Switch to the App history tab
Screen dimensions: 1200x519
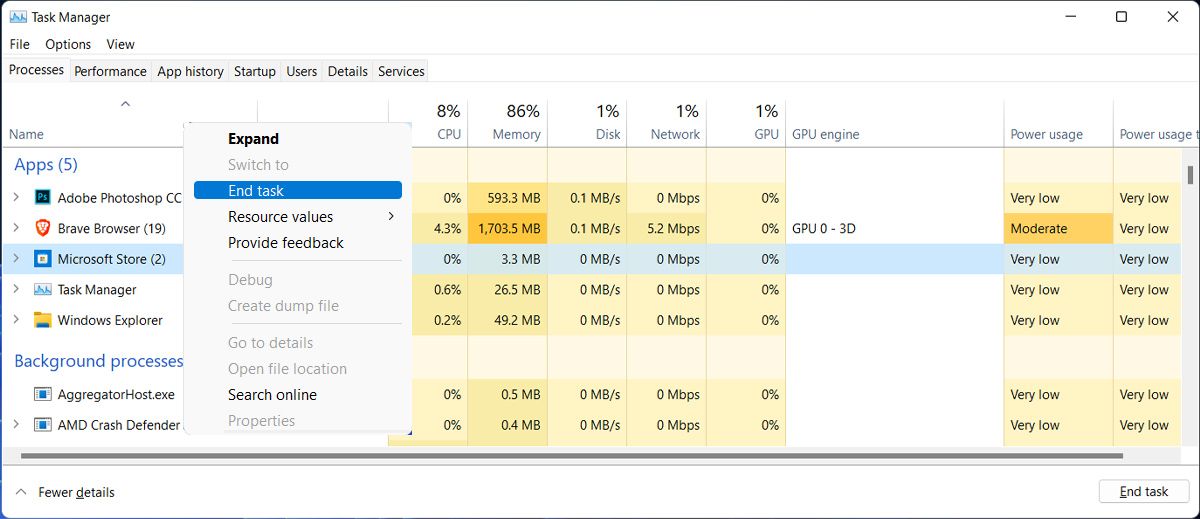click(x=190, y=71)
